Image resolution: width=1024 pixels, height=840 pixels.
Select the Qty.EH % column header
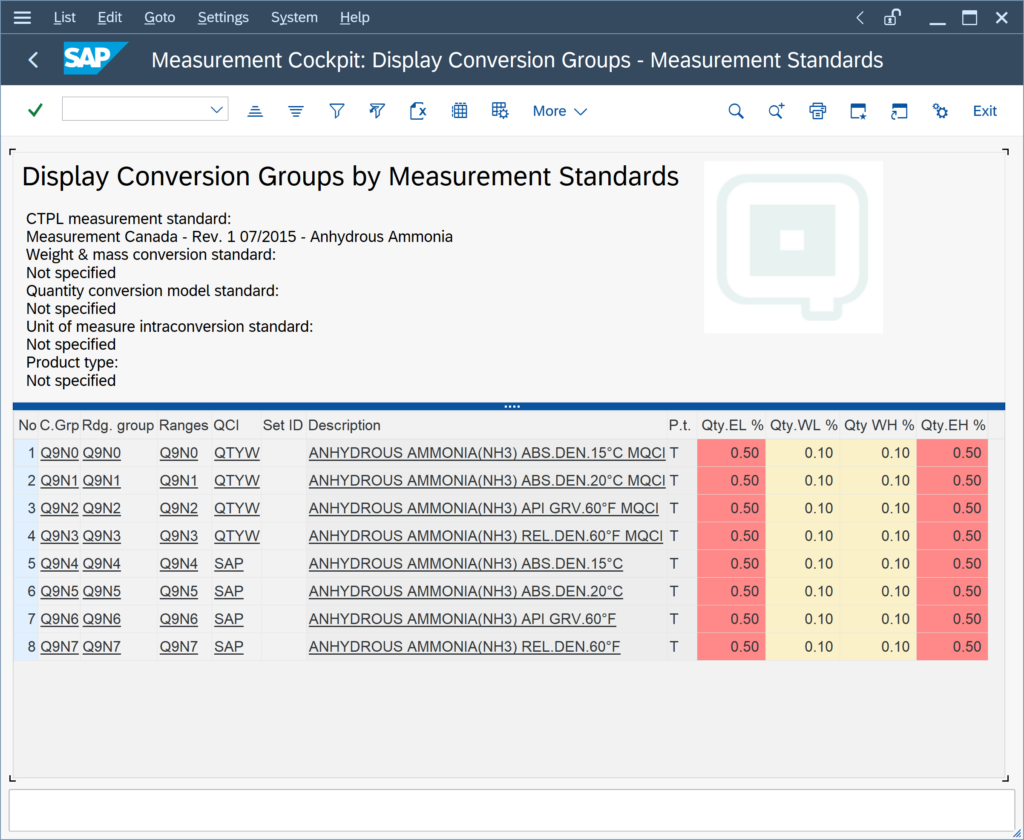tap(953, 425)
